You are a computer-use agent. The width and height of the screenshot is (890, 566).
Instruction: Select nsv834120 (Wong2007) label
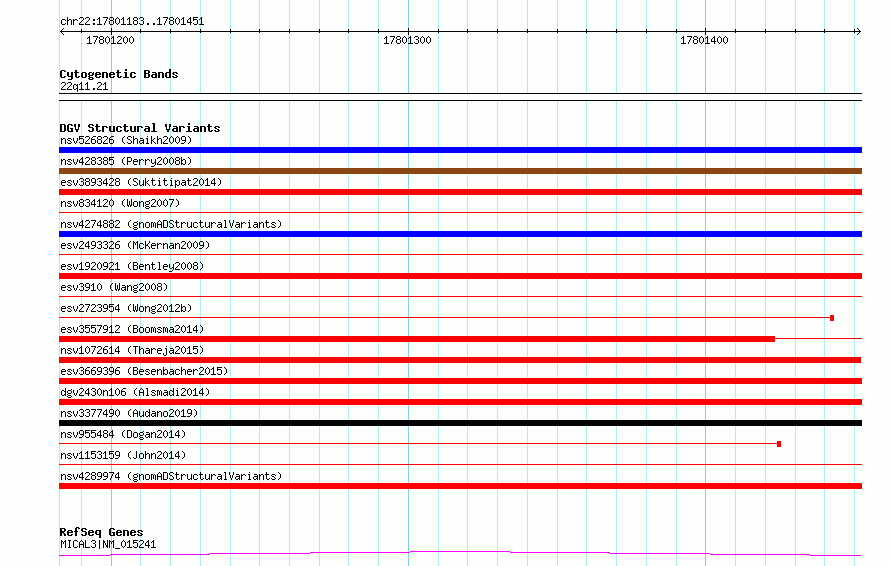(120, 203)
